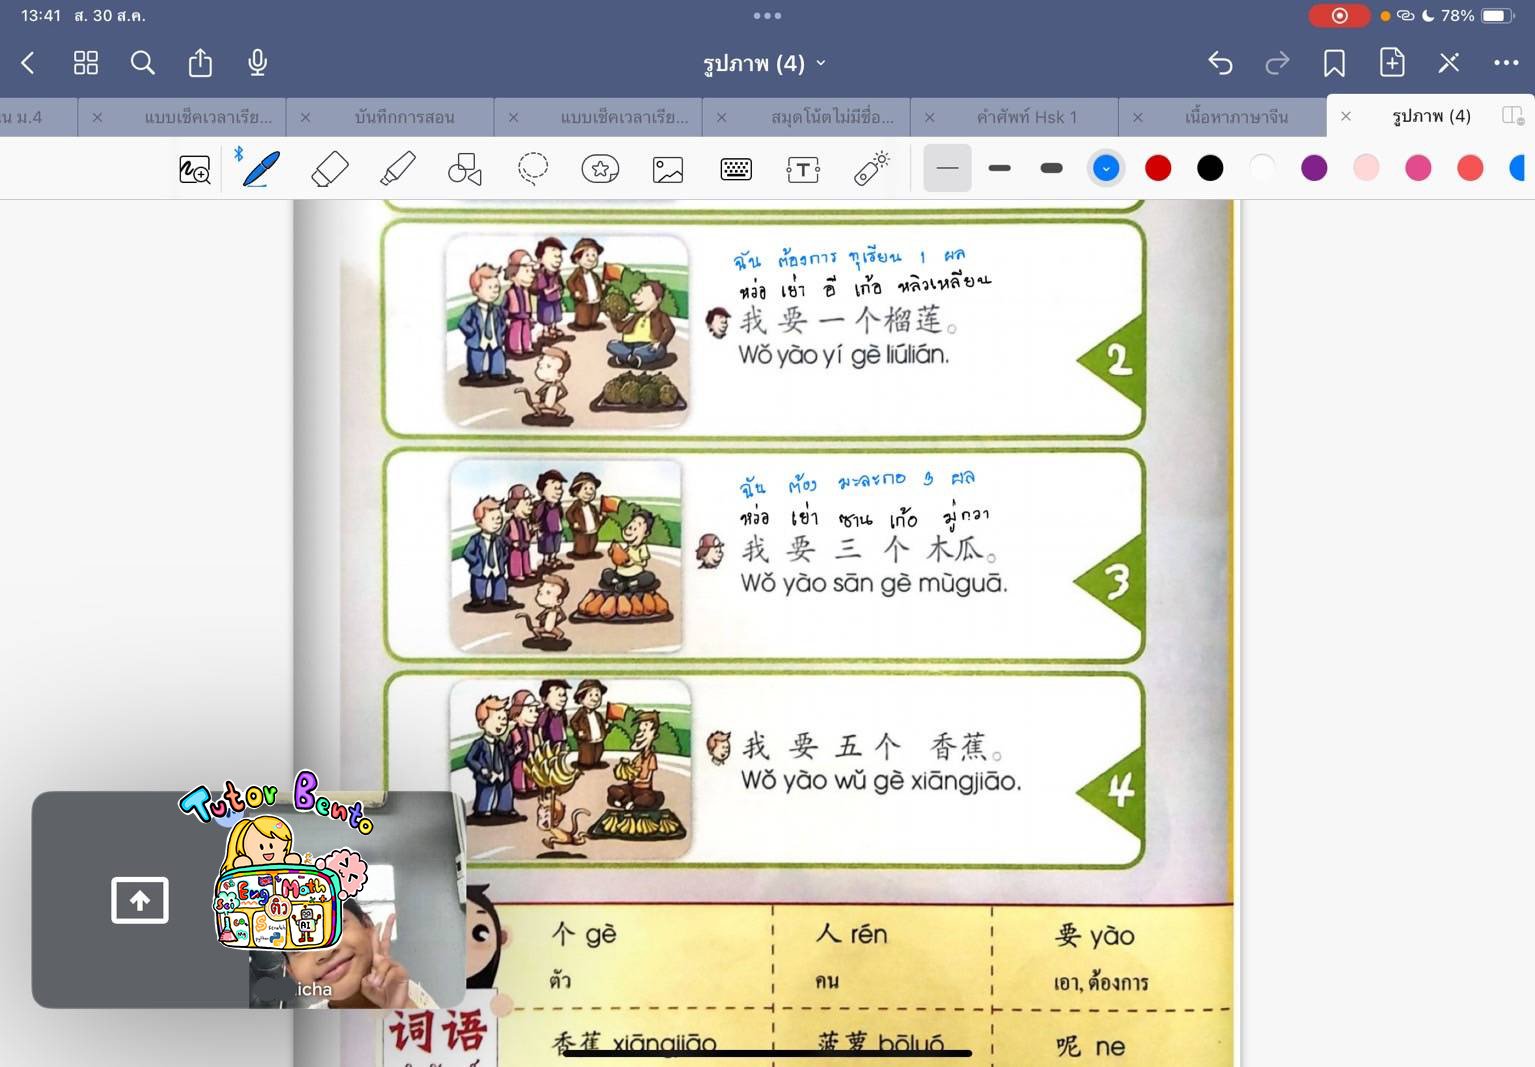The width and height of the screenshot is (1535, 1067).
Task: Pick the purple pen color
Action: coord(1314,168)
